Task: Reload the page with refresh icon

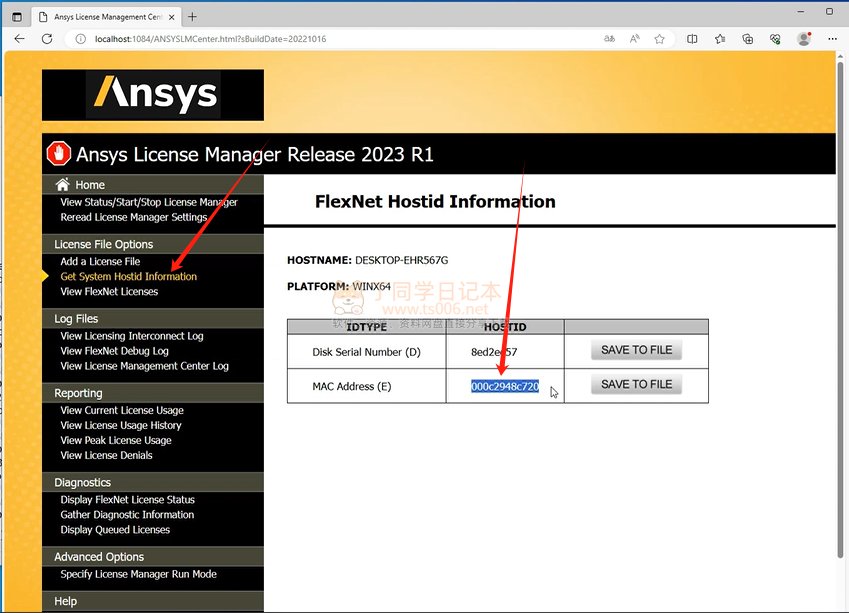Action: coord(46,39)
